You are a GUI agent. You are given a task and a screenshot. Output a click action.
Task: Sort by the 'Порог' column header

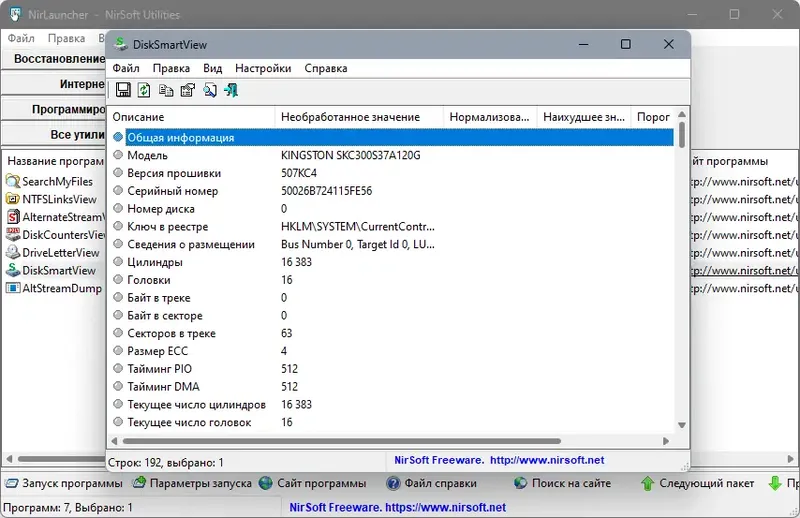coord(654,117)
